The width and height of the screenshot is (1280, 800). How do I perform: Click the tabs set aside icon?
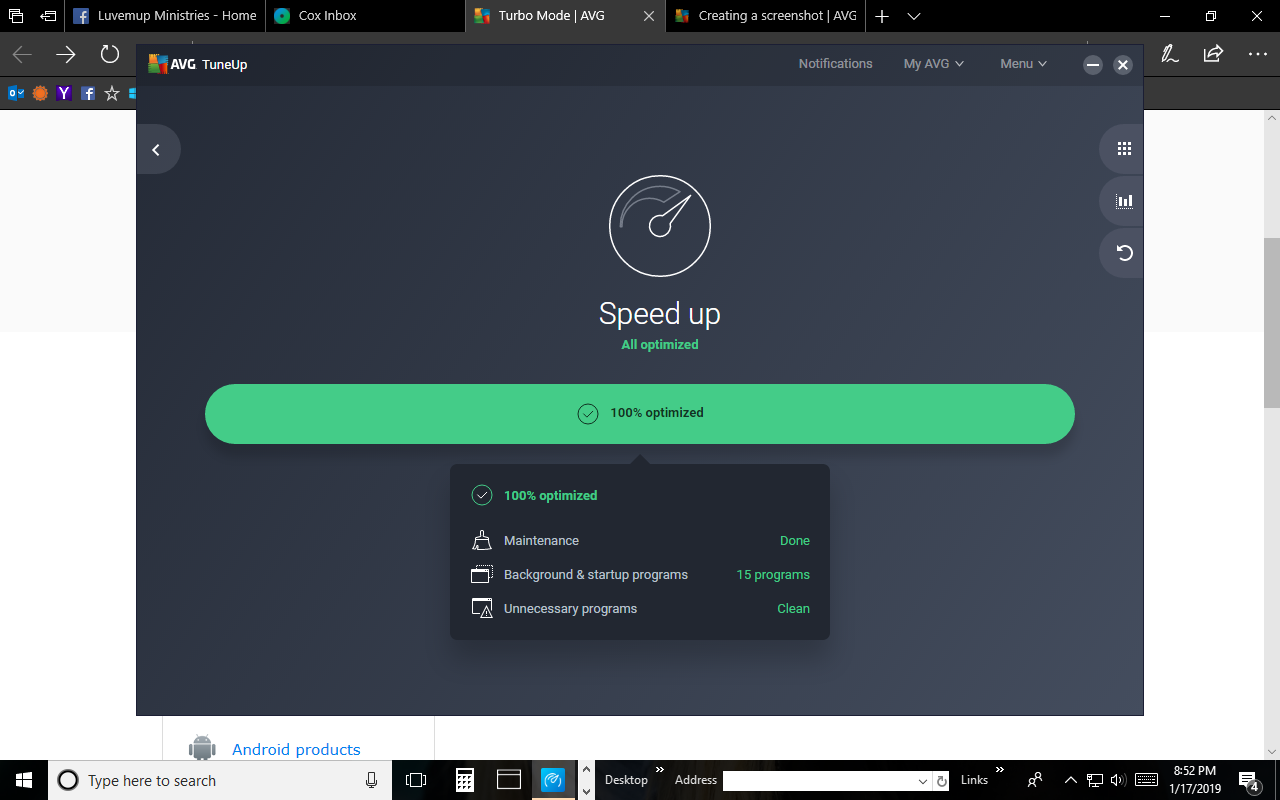(x=16, y=16)
